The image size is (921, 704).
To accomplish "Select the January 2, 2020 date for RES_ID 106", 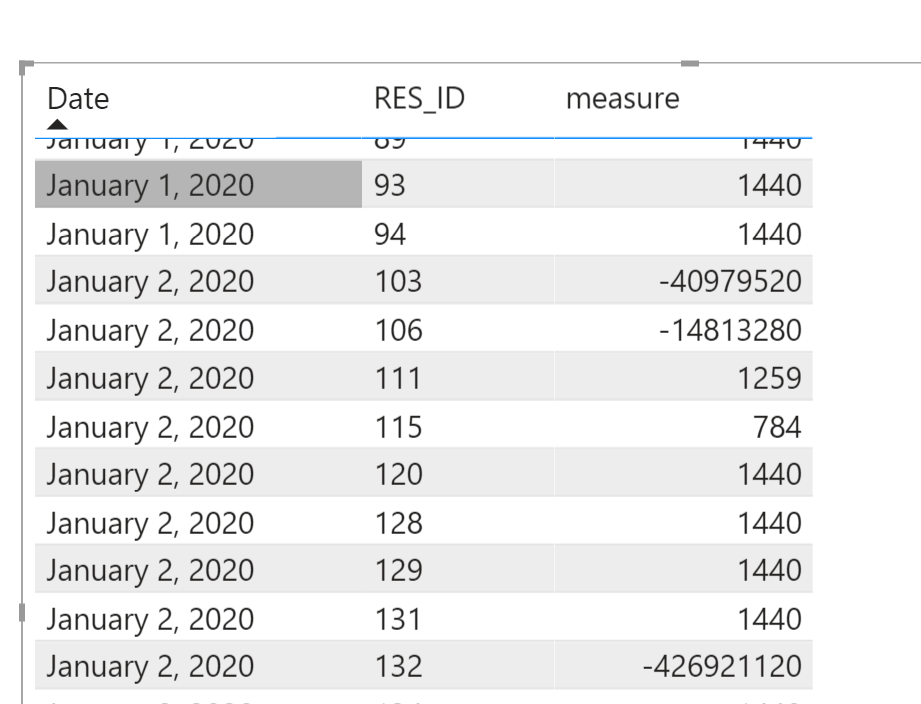I will [x=199, y=329].
